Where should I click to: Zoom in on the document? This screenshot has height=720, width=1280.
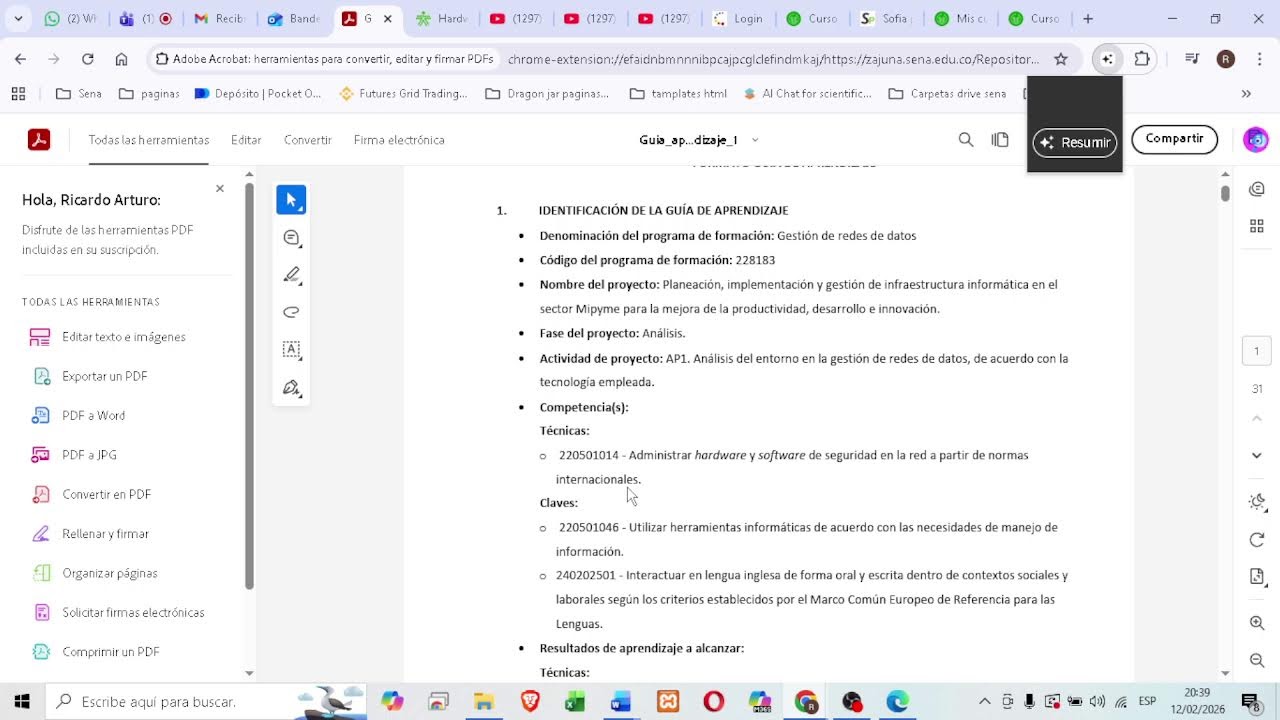[1257, 623]
